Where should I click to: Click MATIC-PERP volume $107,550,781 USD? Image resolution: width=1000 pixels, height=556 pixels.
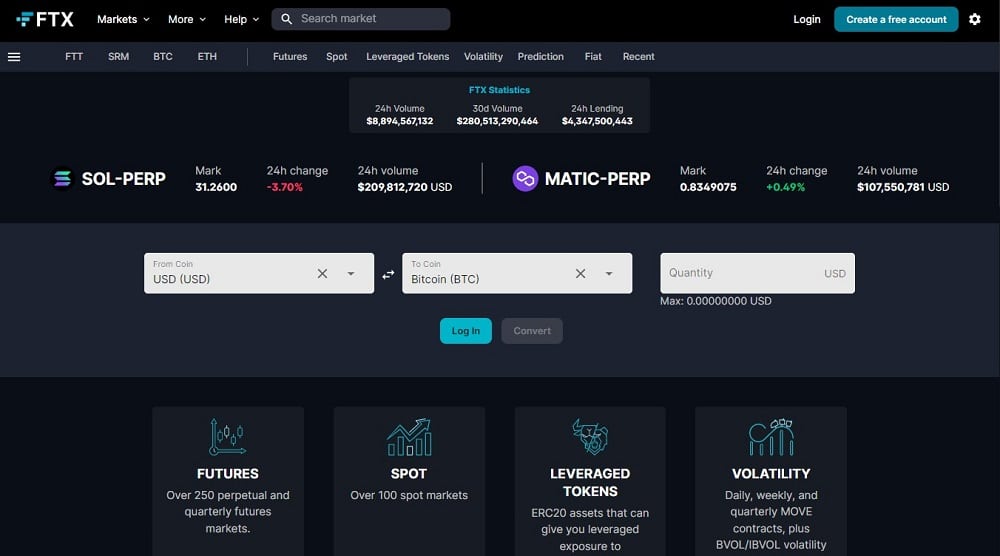pos(903,187)
